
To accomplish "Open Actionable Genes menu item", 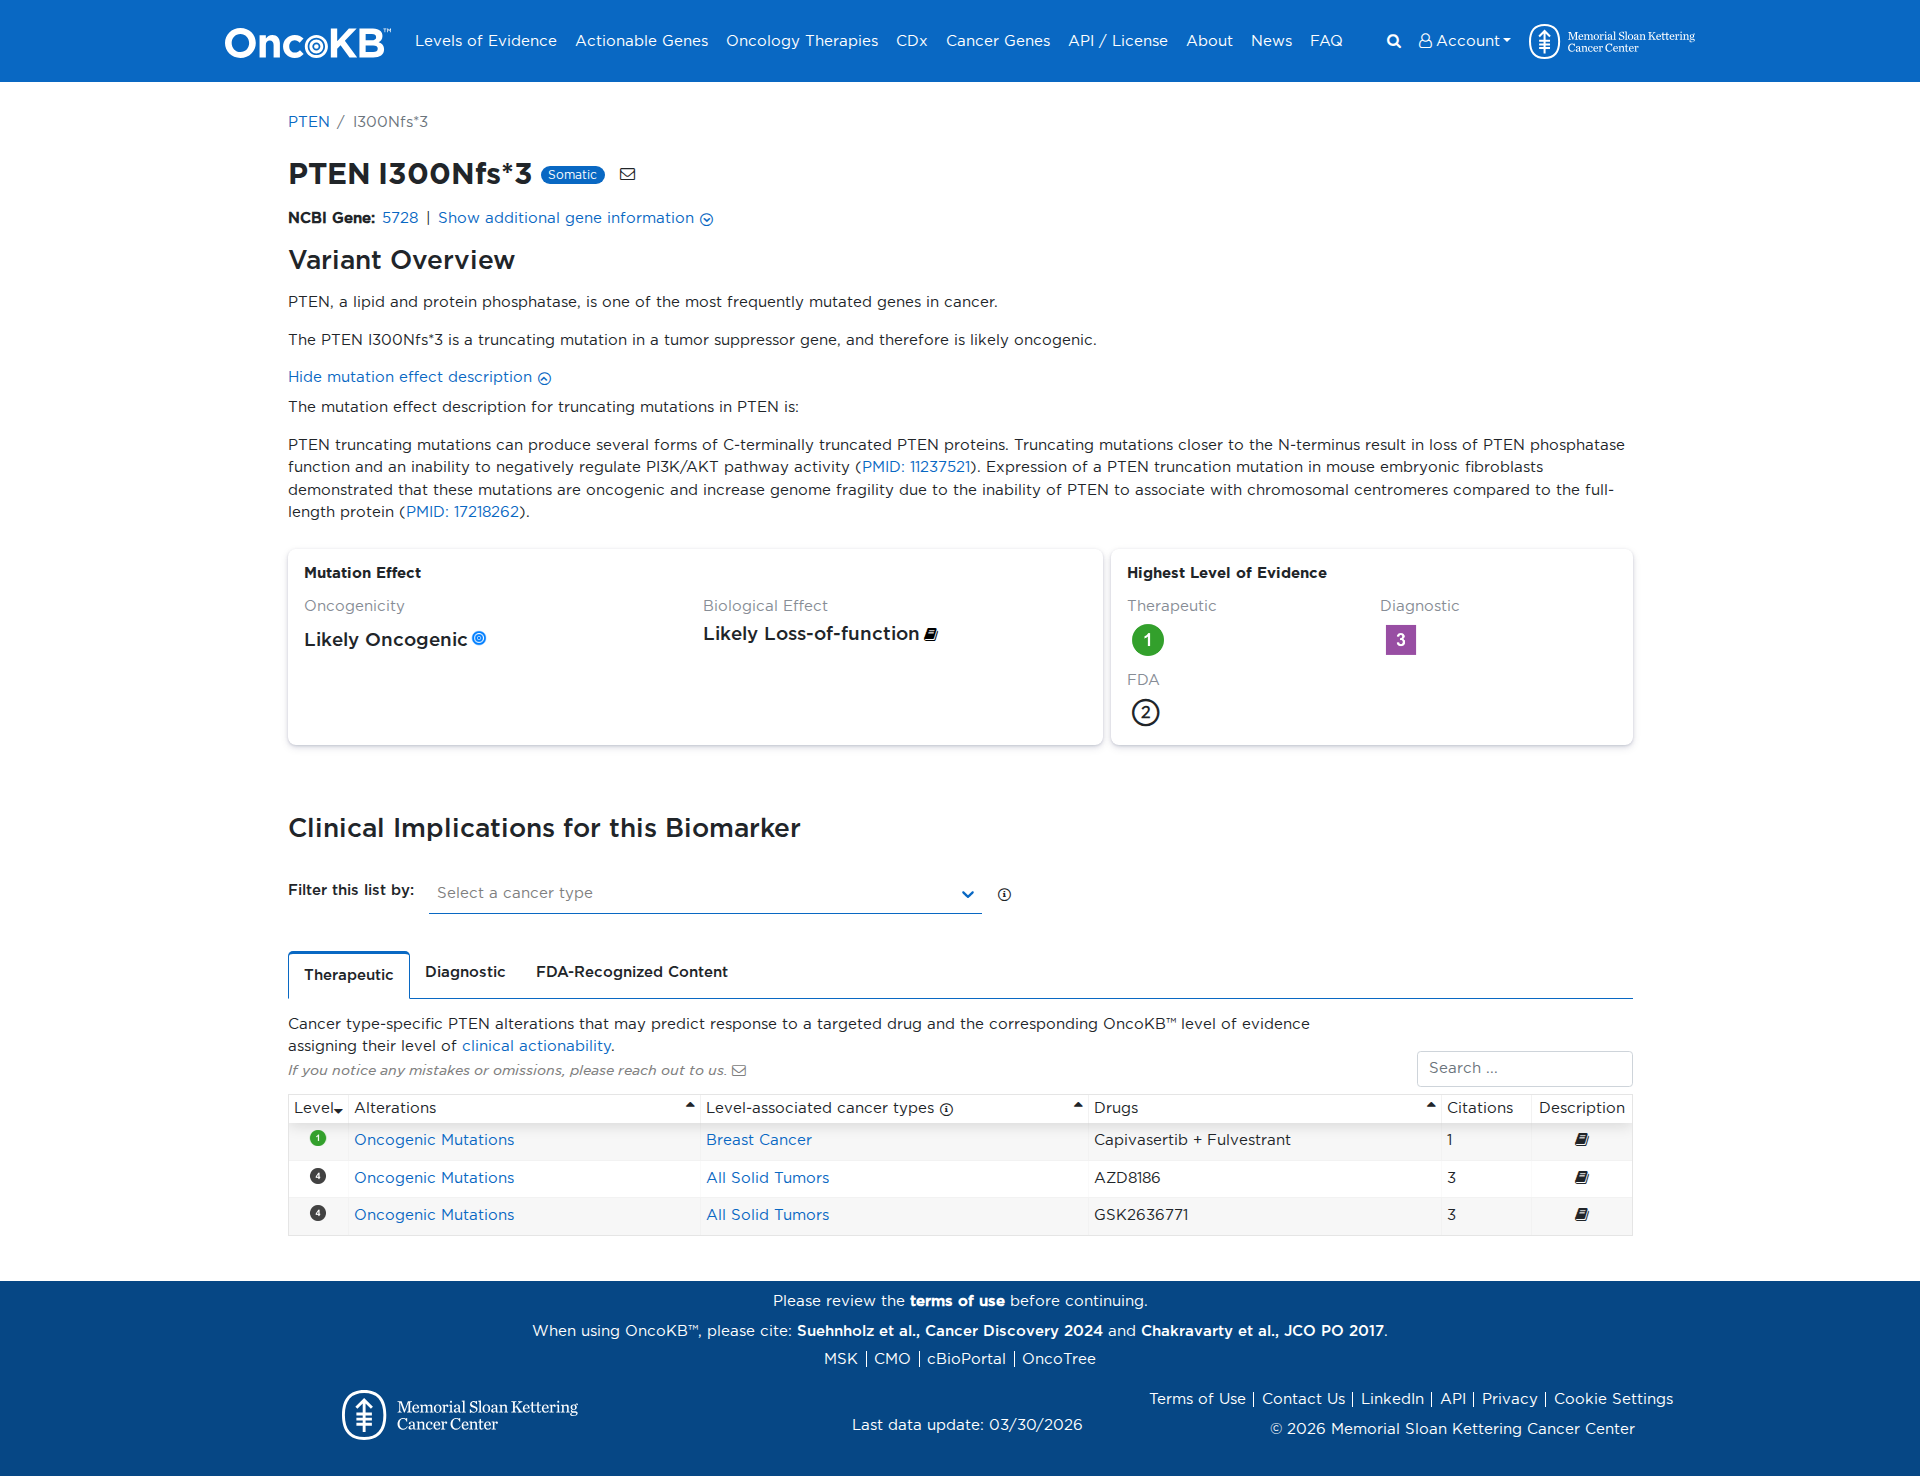I will 641,41.
